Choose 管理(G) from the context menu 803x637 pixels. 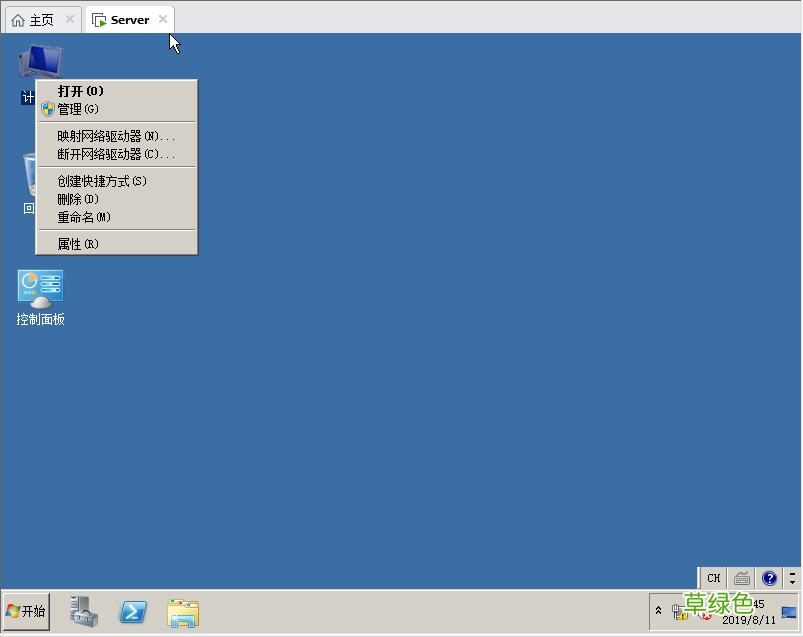(x=78, y=108)
